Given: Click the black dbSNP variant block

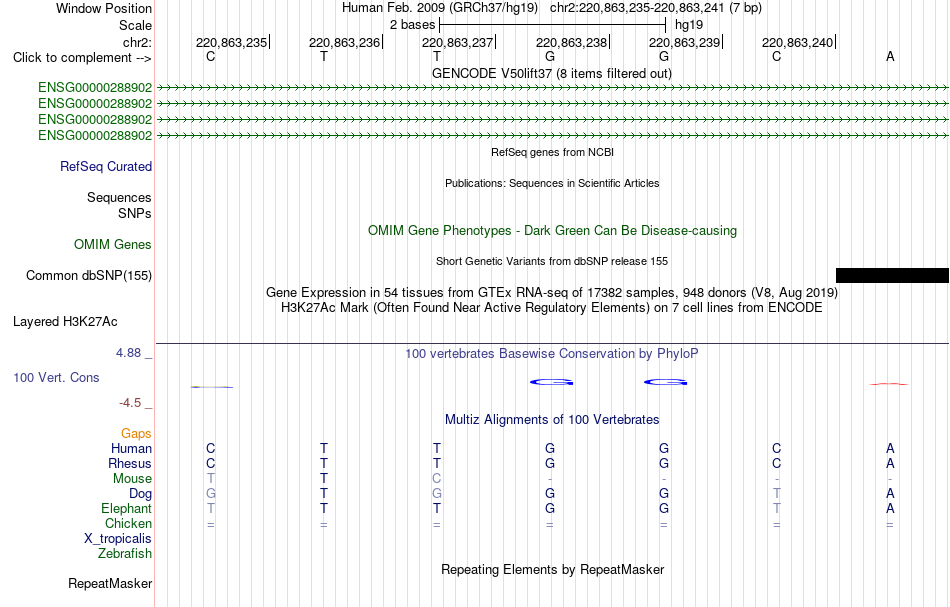Looking at the screenshot, I should click(x=892, y=276).
